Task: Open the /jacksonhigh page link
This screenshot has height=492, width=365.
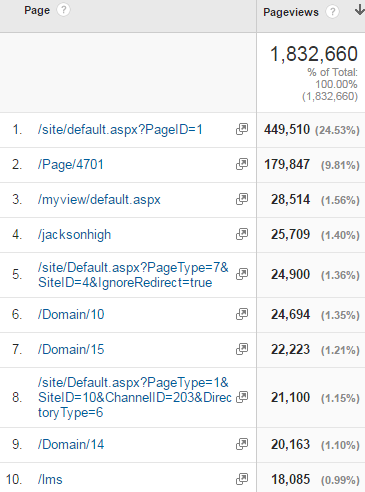Action: 74,235
